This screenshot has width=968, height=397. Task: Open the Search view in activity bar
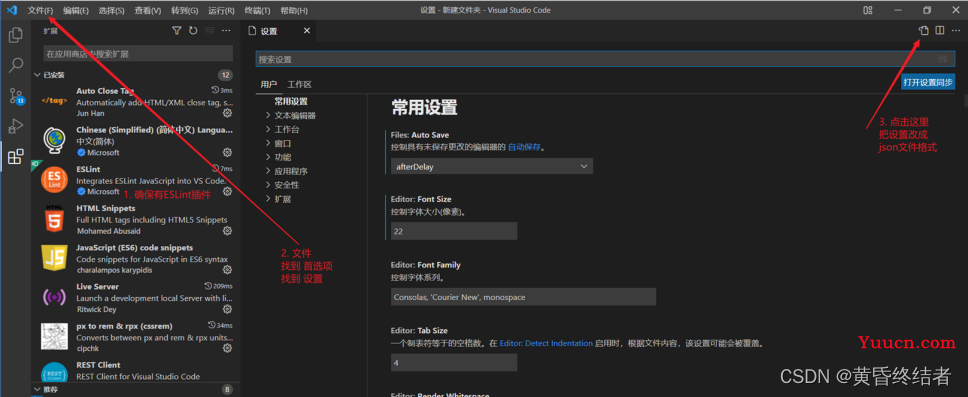(x=15, y=65)
